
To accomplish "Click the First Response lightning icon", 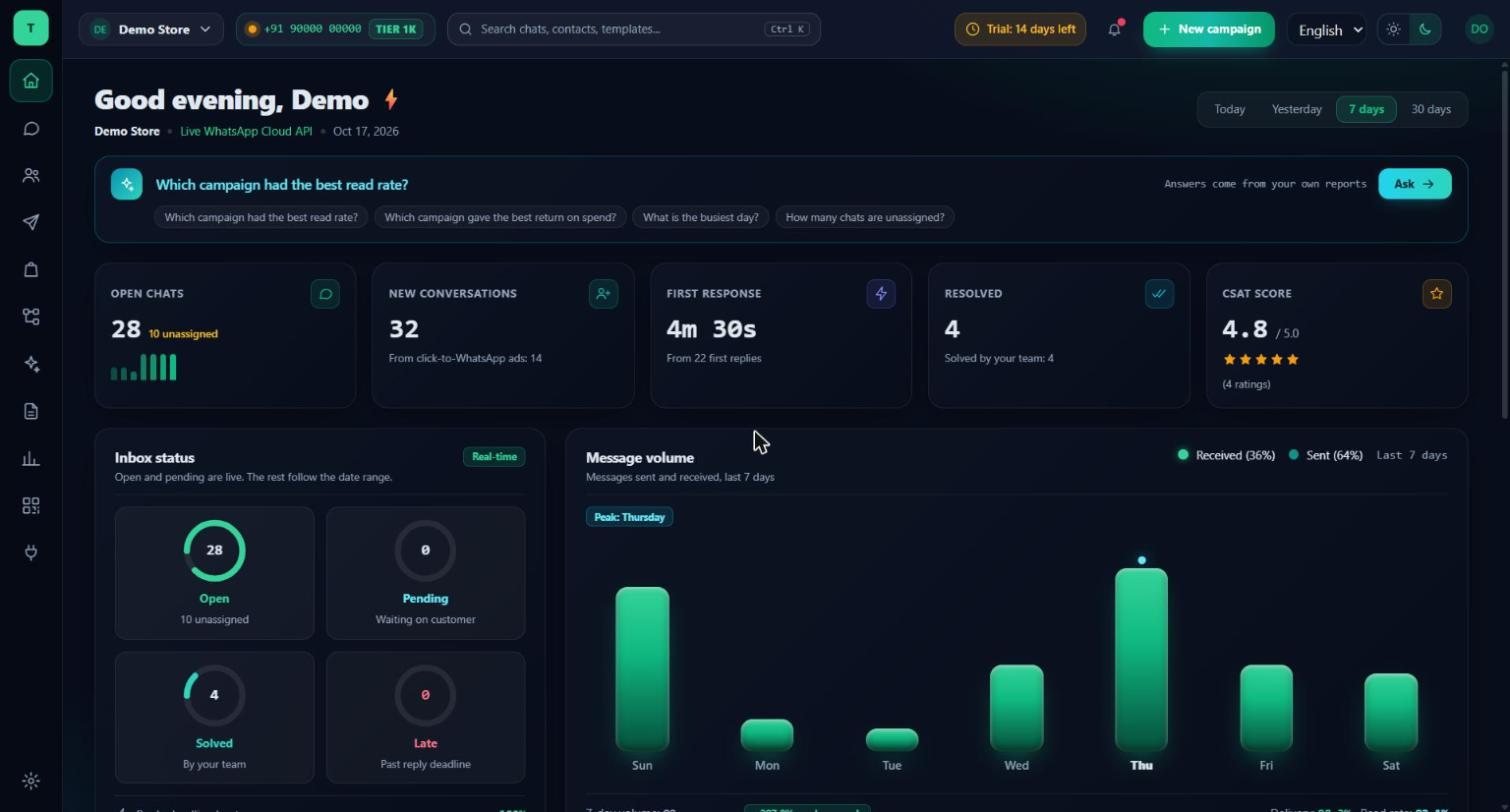I will [x=881, y=294].
